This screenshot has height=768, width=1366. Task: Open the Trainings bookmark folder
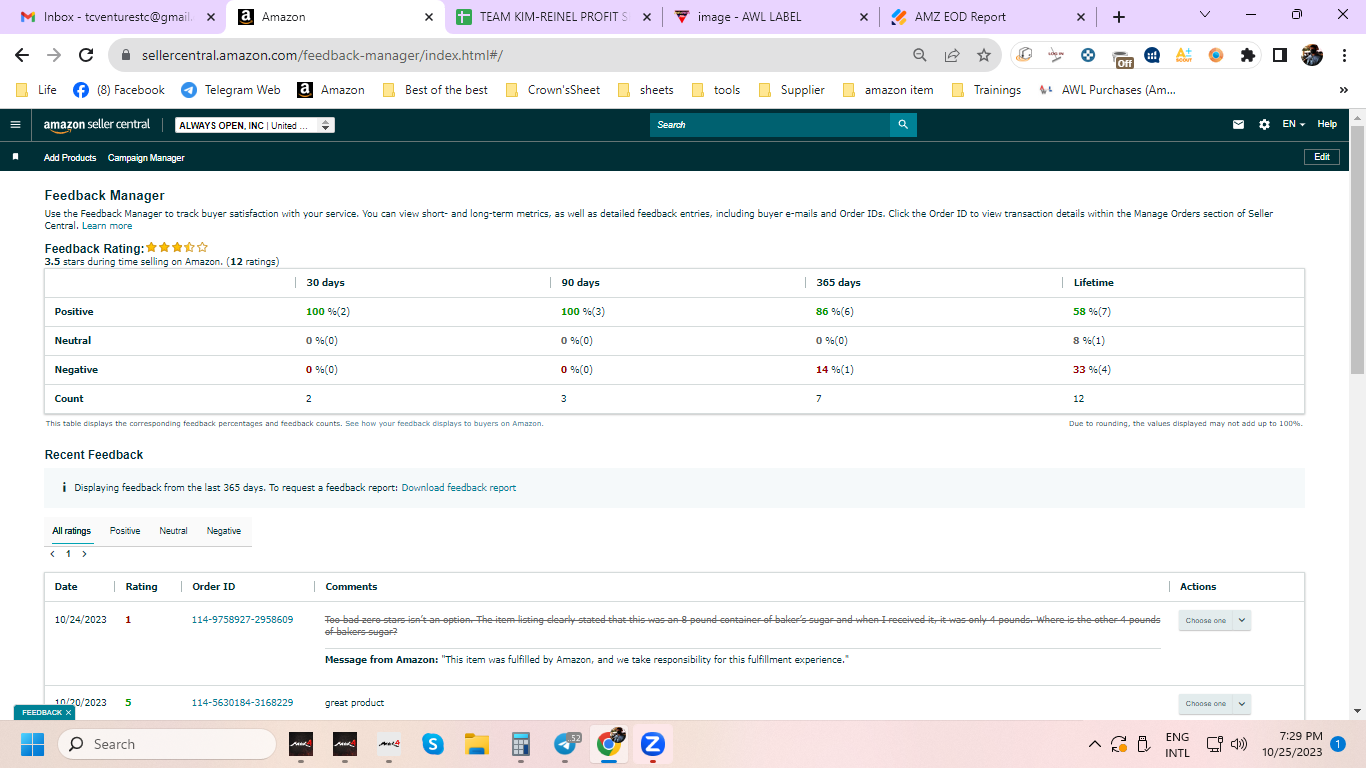pos(987,90)
